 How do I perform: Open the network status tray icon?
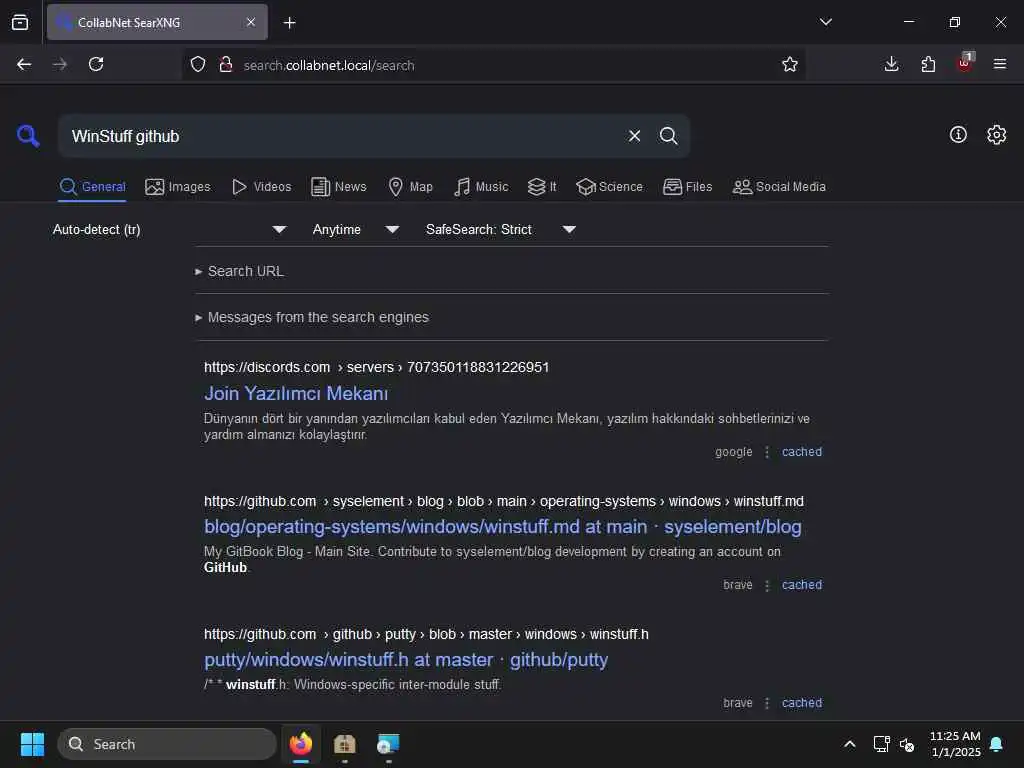pos(882,744)
